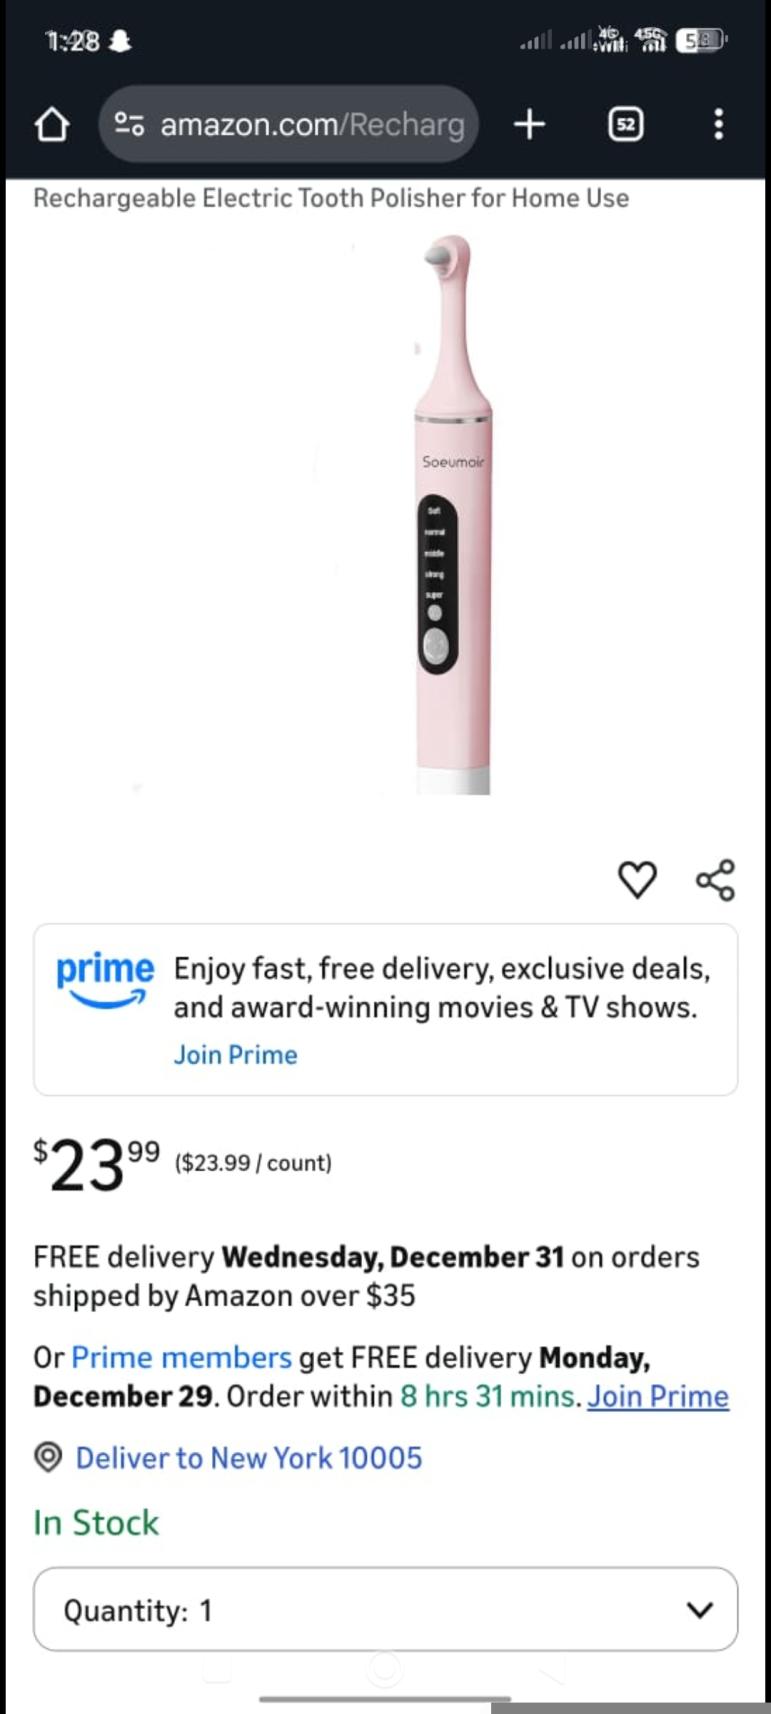The image size is (771, 1714).
Task: Click Join Prime link after the order countdown
Action: [657, 1396]
